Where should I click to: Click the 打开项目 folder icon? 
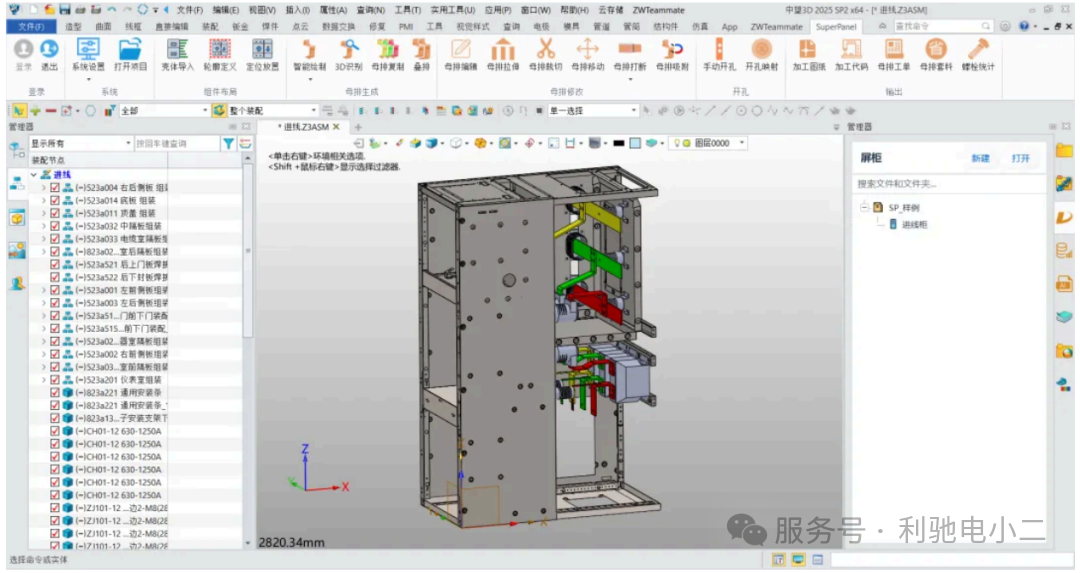(129, 50)
